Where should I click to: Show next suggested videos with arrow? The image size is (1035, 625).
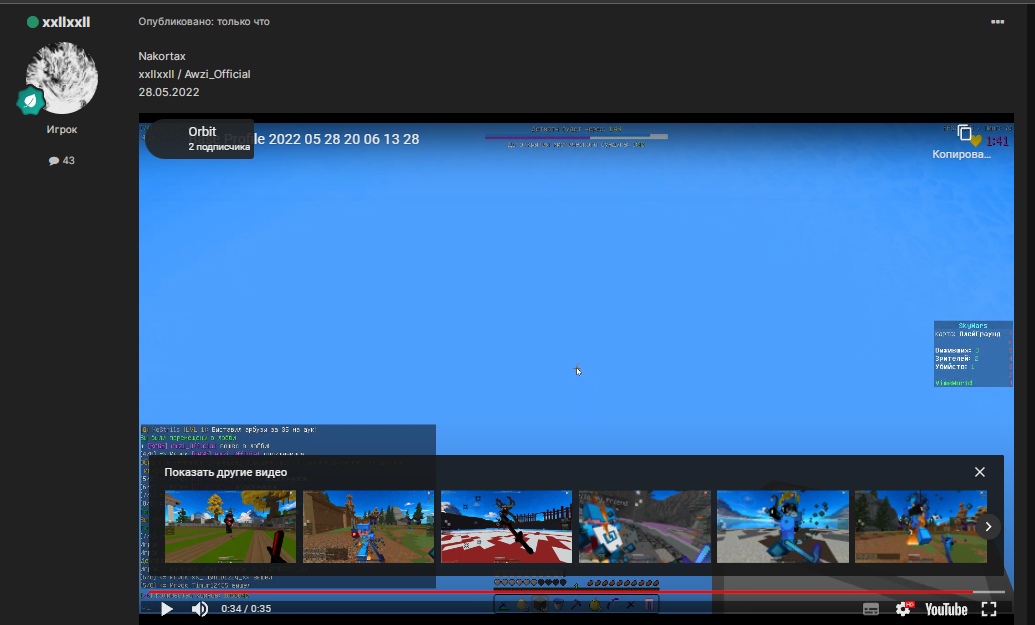[x=988, y=526]
